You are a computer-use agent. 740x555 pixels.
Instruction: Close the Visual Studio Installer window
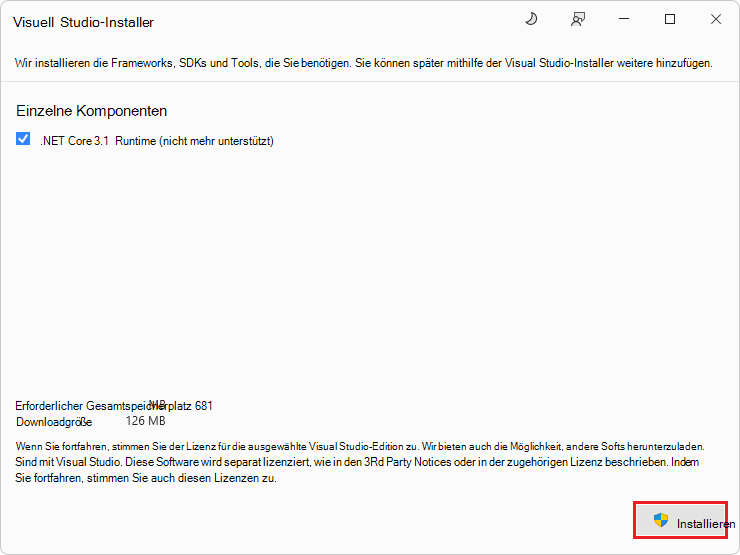(x=716, y=20)
